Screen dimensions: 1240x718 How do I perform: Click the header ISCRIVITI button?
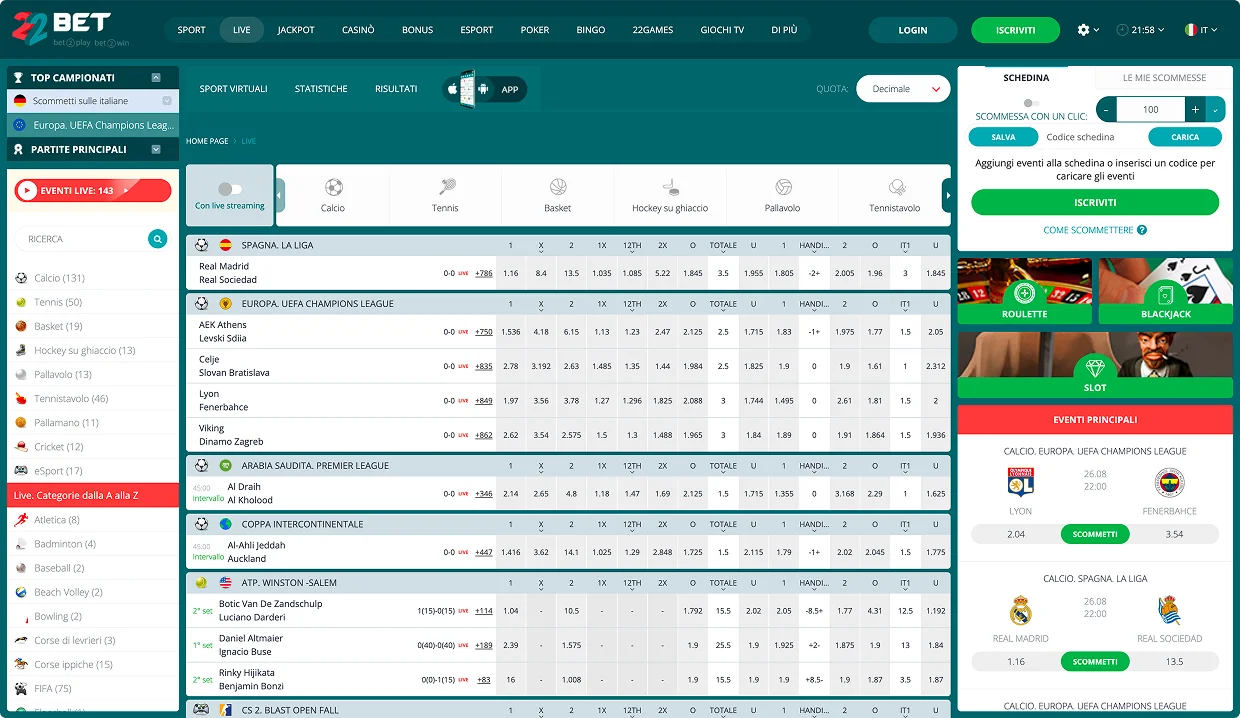[x=1015, y=30]
